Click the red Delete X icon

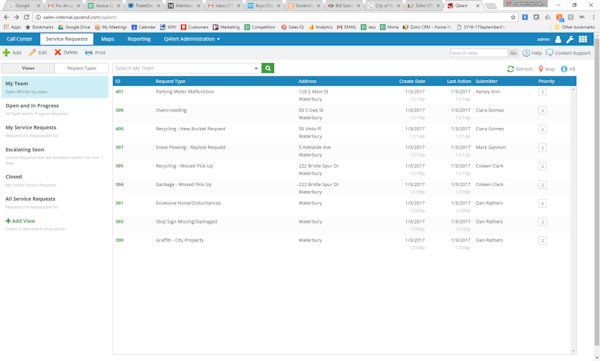coord(57,52)
